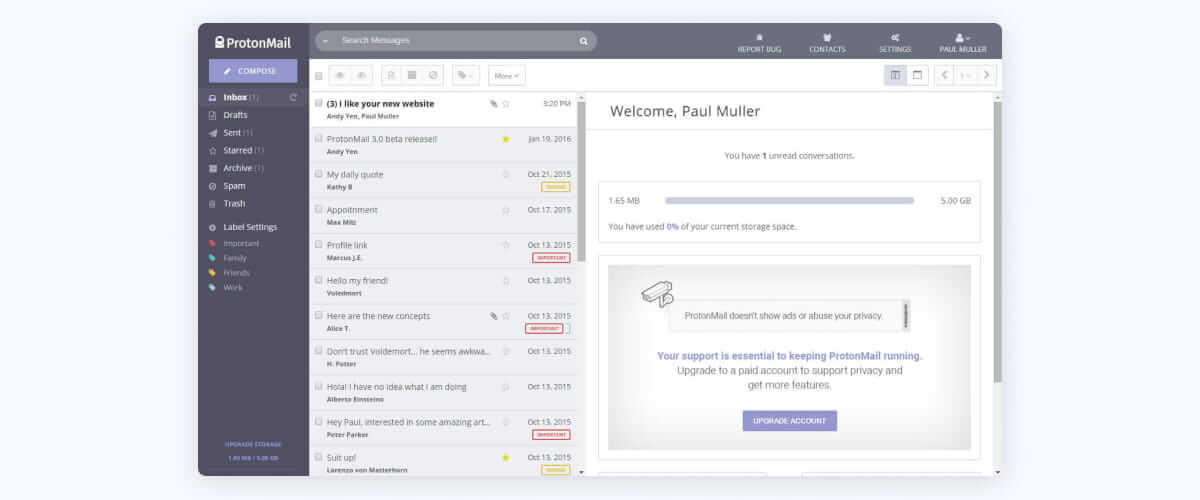Click the yellow tag on 'My daily quote'
Image resolution: width=1200 pixels, height=500 pixels.
click(556, 187)
